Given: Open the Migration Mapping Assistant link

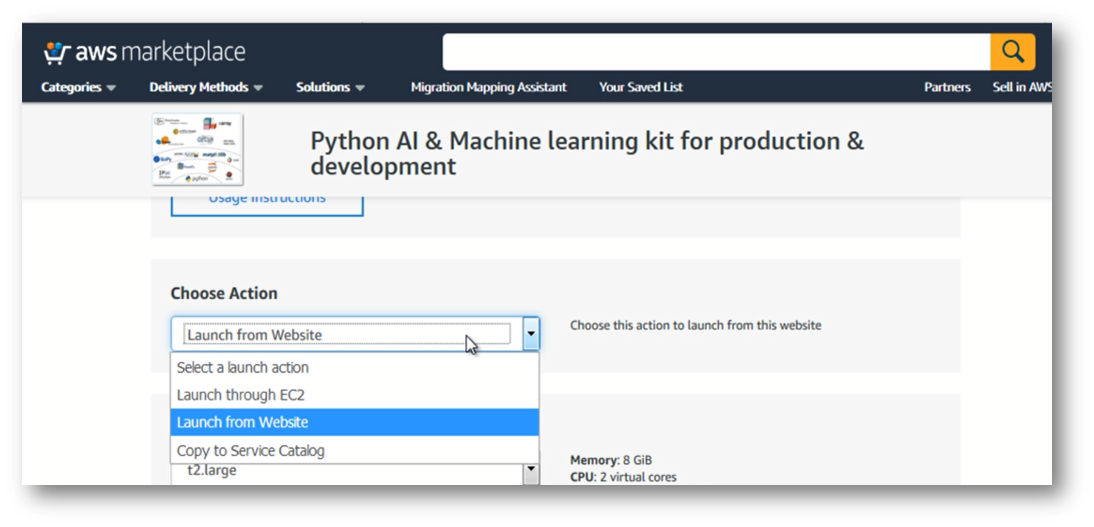Looking at the screenshot, I should [x=488, y=87].
